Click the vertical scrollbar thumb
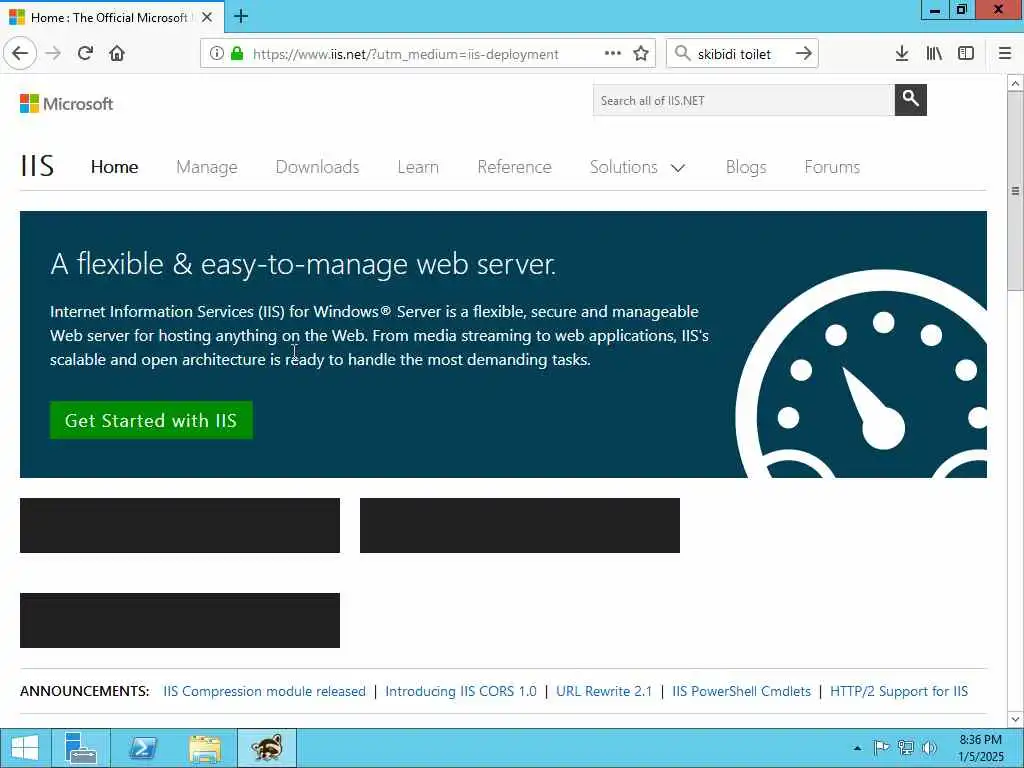This screenshot has height=768, width=1024. 1015,191
